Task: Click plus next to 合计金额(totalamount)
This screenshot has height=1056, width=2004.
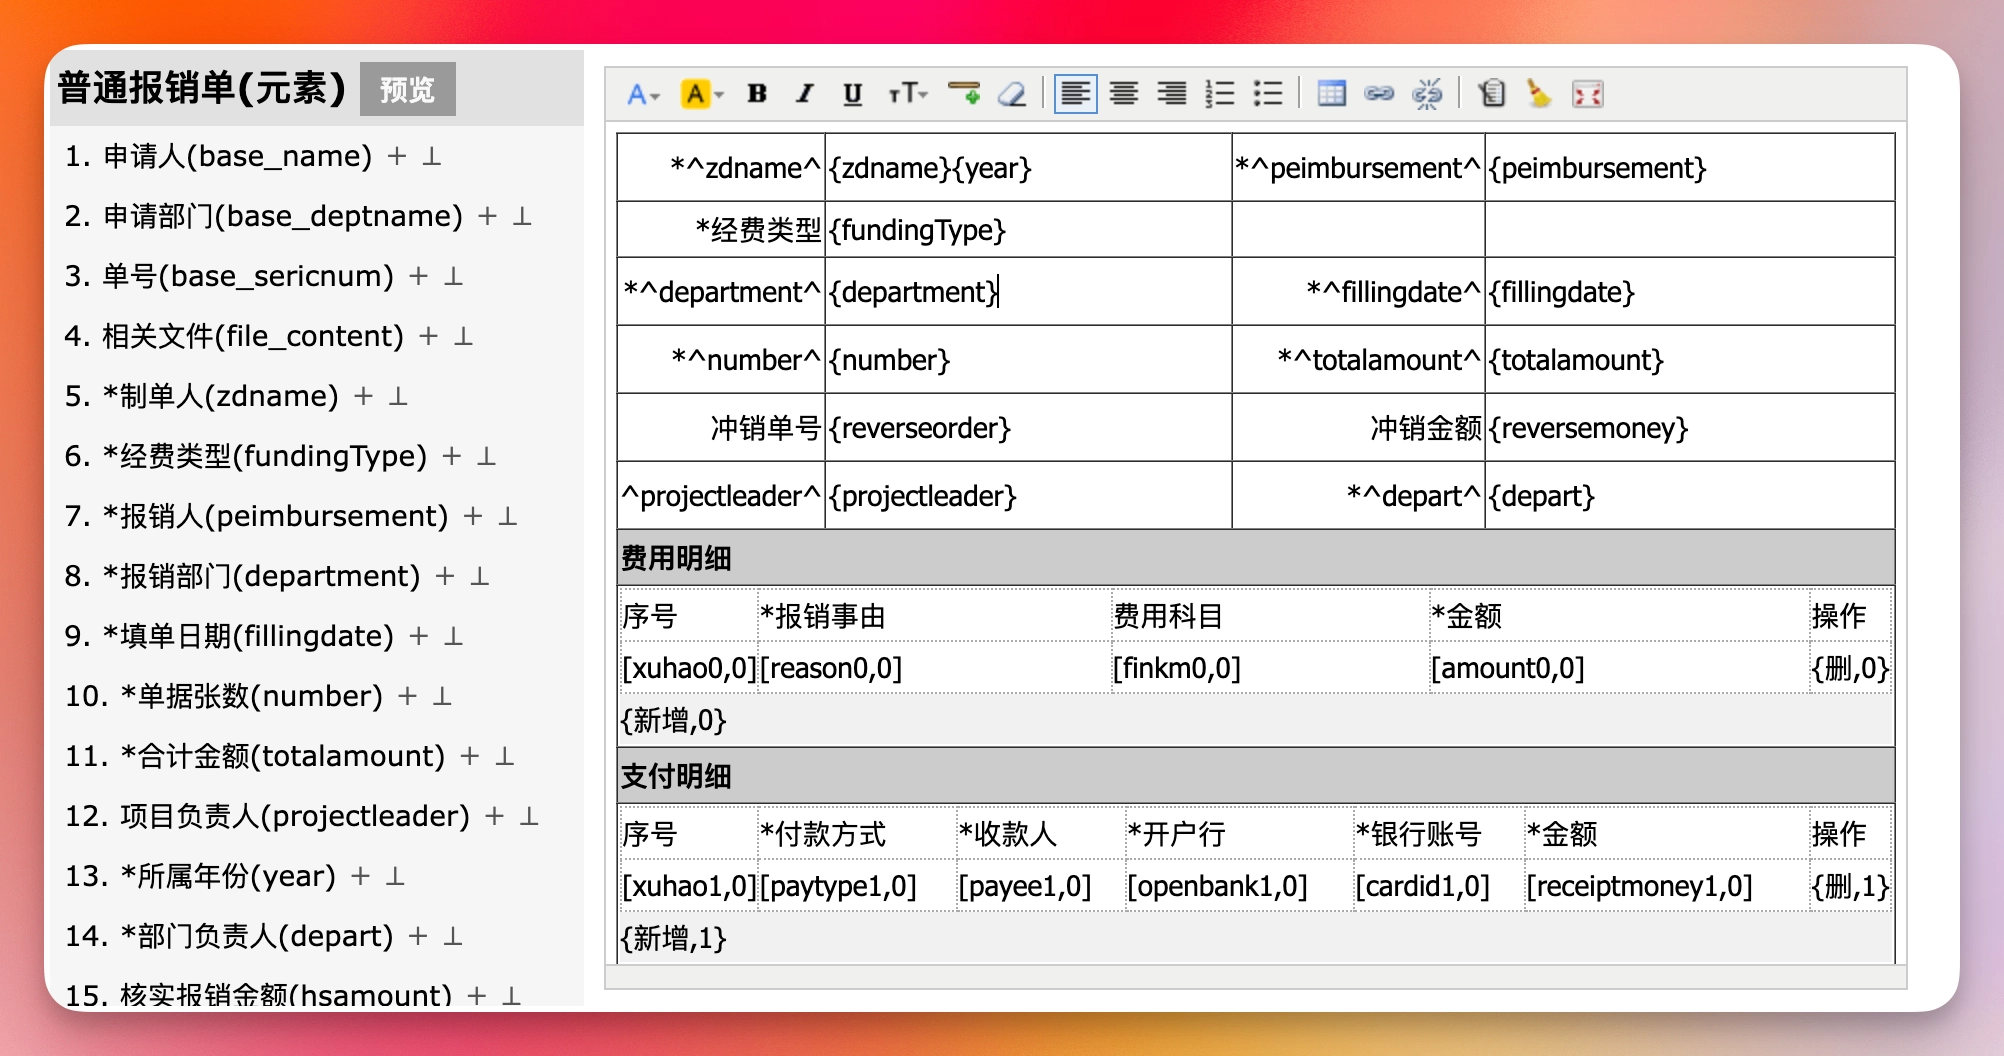Action: point(470,756)
